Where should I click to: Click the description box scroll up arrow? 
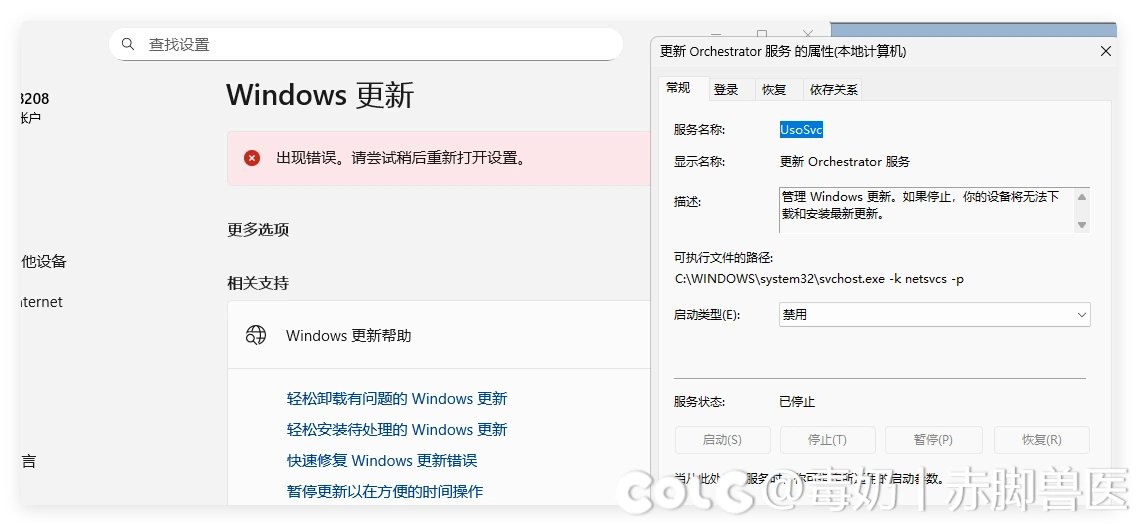[1082, 197]
